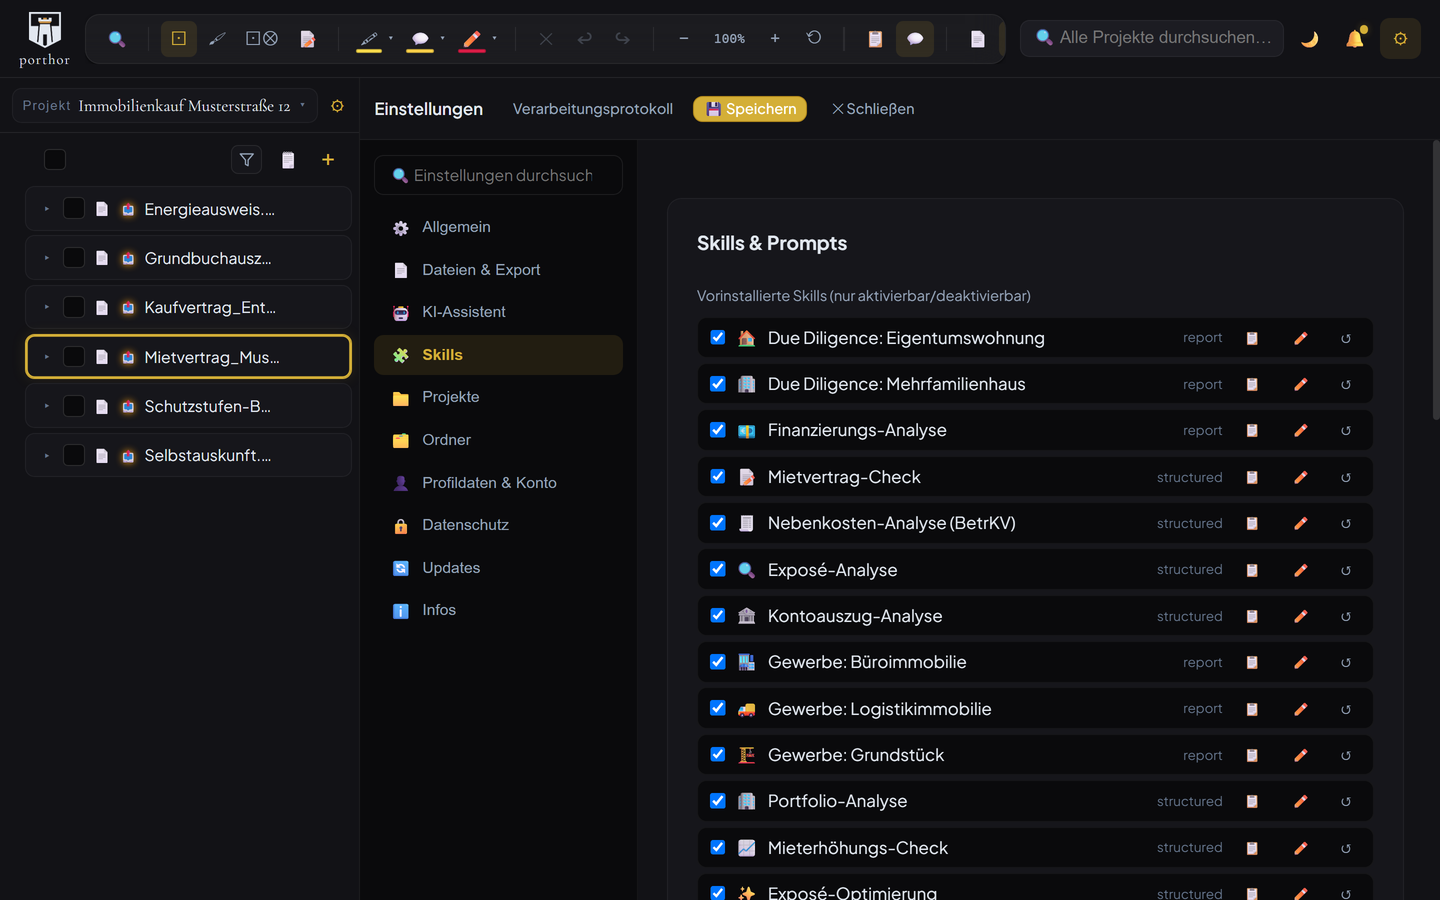Viewport: 1440px width, 900px height.
Task: Open speech bubble tool dropdown arrow
Action: click(x=442, y=39)
